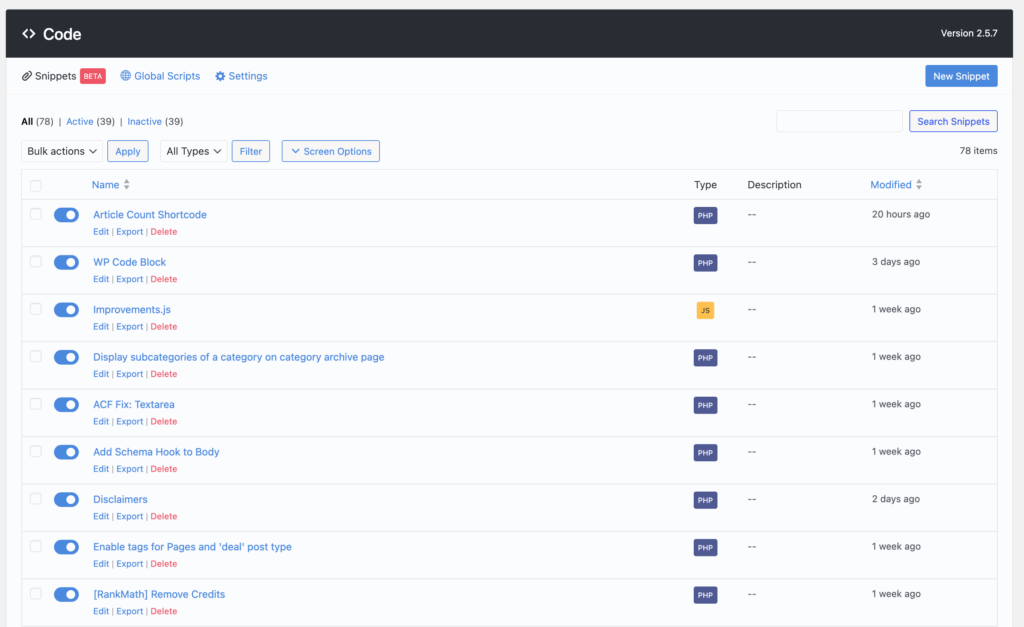This screenshot has width=1024, height=627.
Task: Click PHP badge on Article Count Shortcode row
Action: point(705,215)
